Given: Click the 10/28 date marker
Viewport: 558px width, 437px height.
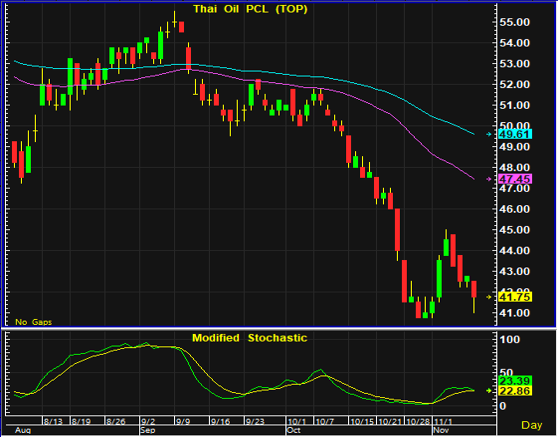Looking at the screenshot, I should pos(418,422).
